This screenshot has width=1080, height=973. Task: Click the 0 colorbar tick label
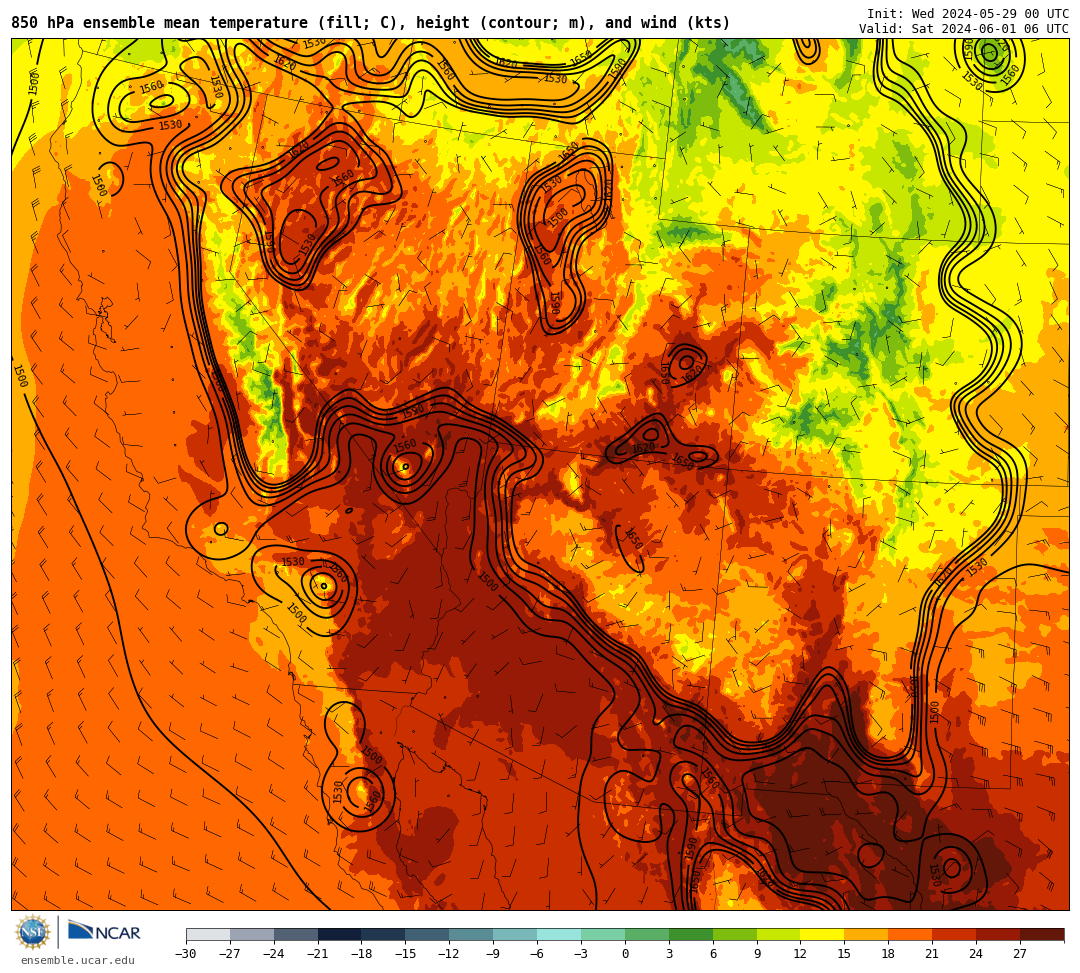click(x=625, y=954)
